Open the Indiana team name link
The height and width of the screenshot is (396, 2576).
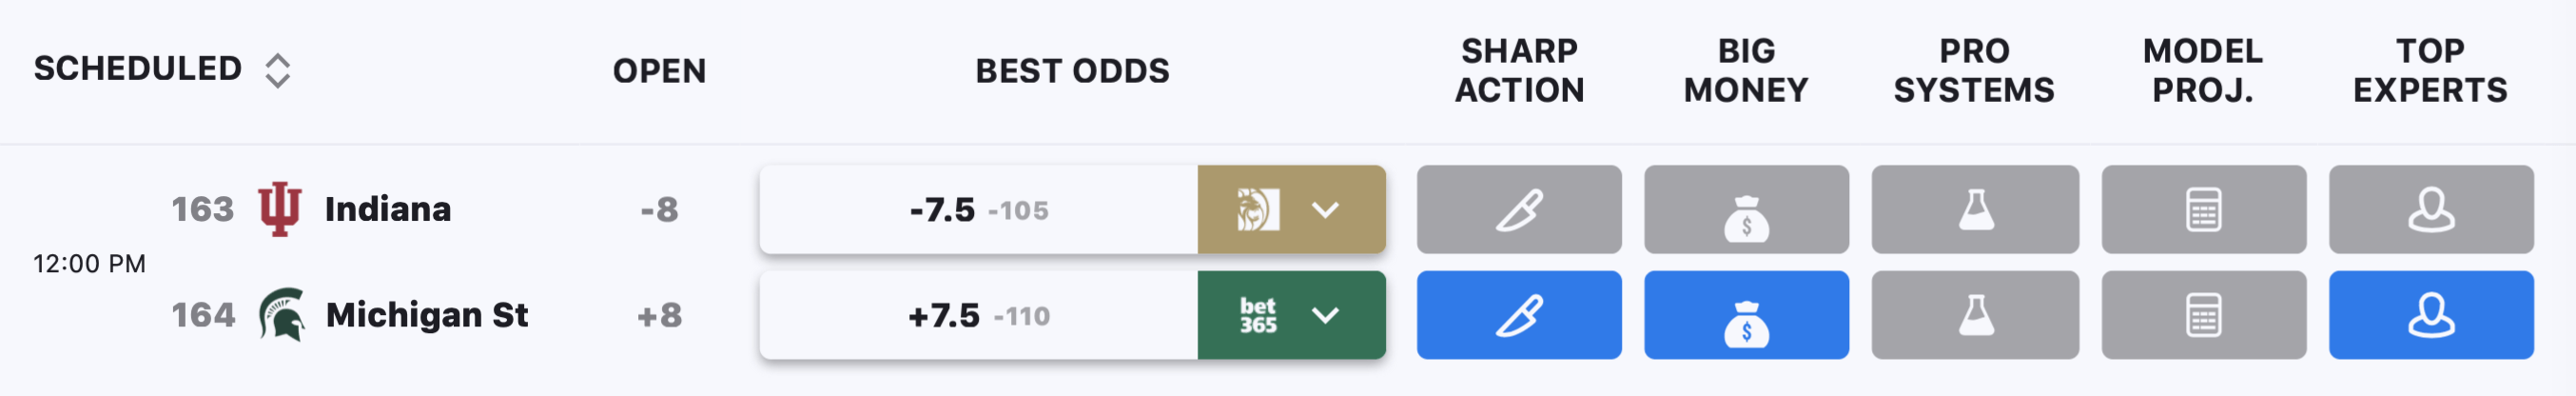388,209
